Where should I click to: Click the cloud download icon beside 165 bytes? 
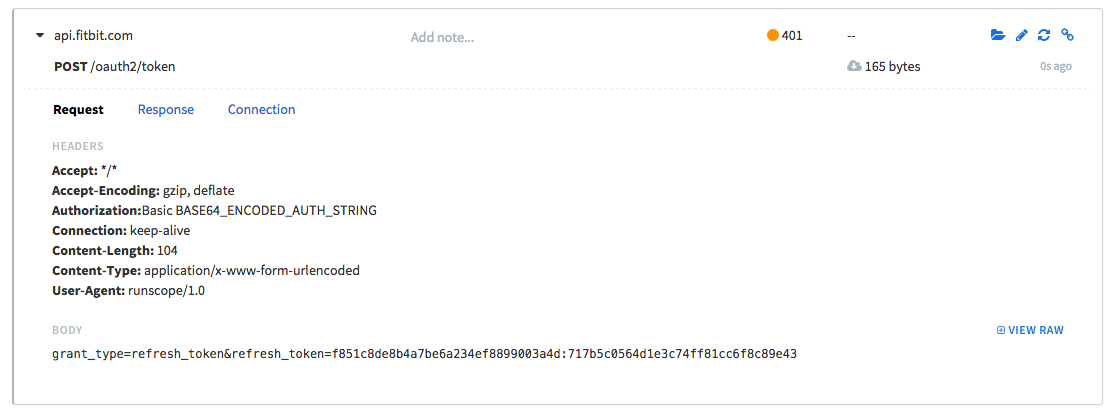point(854,66)
